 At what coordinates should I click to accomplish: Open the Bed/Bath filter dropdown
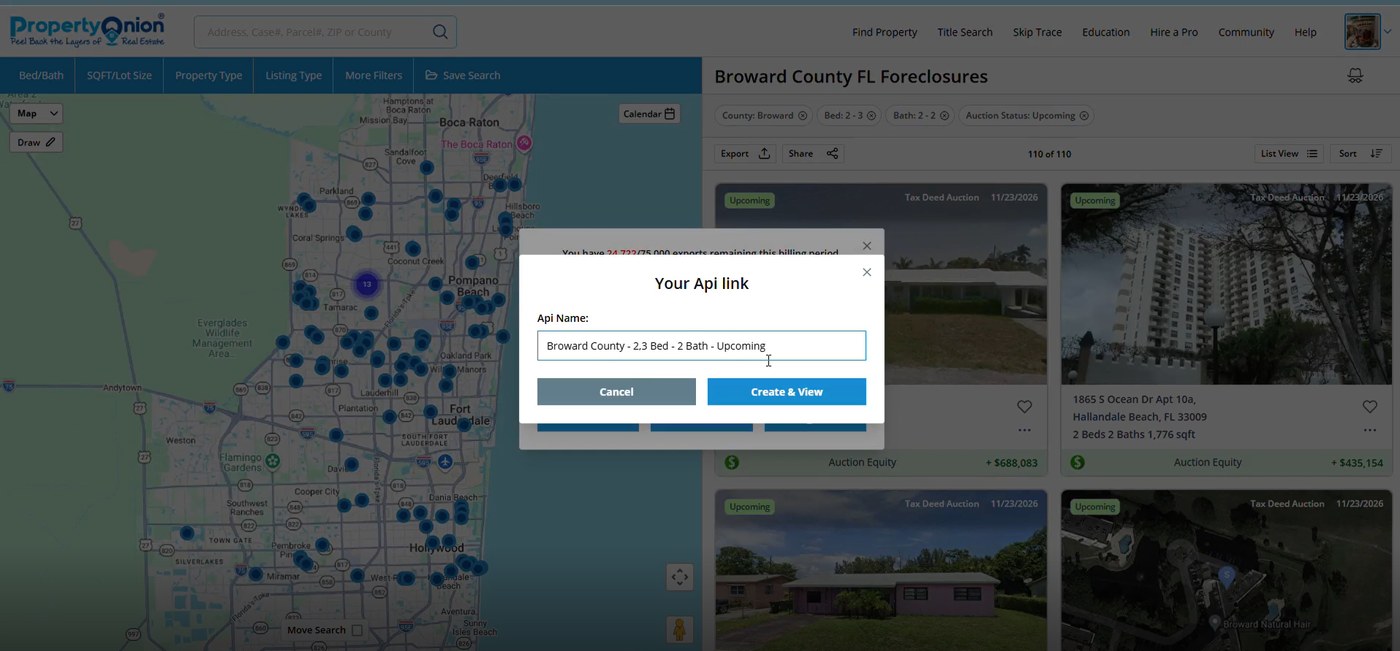41,75
